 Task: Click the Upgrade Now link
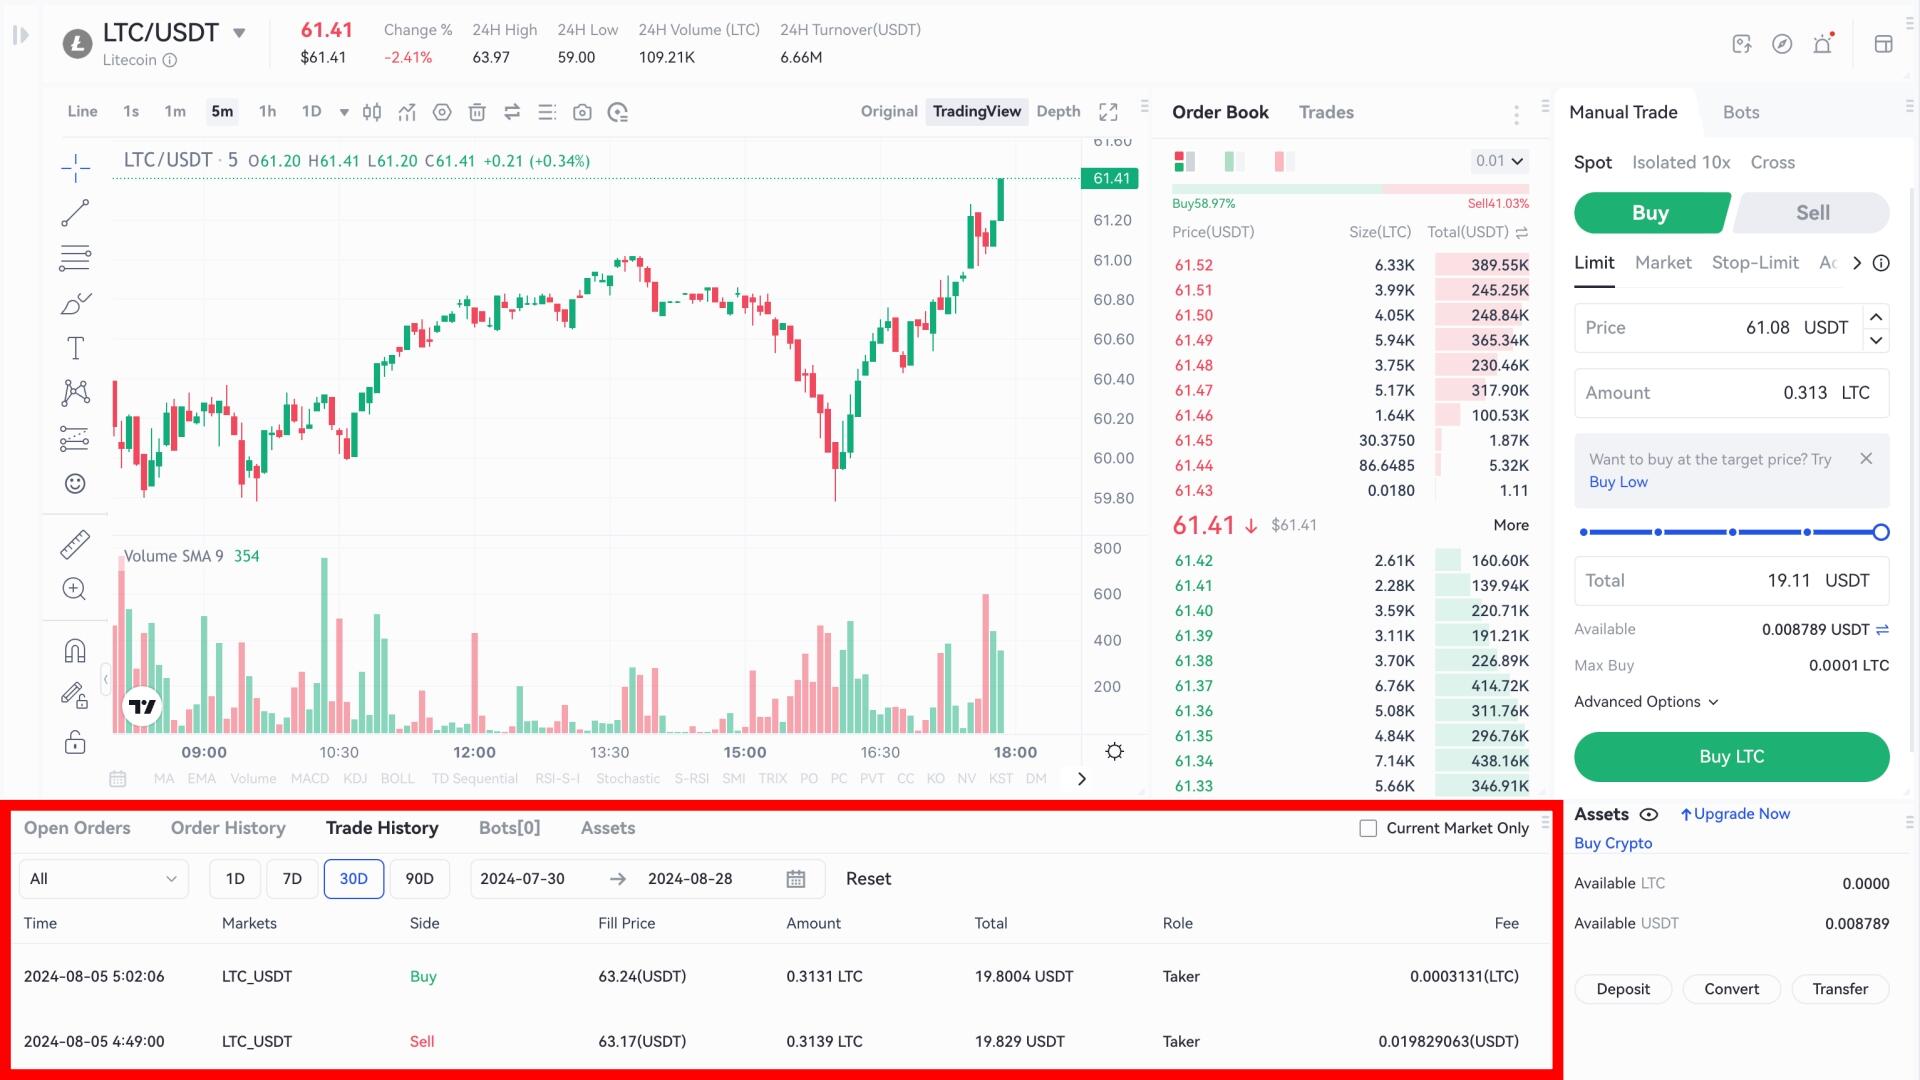[1735, 814]
